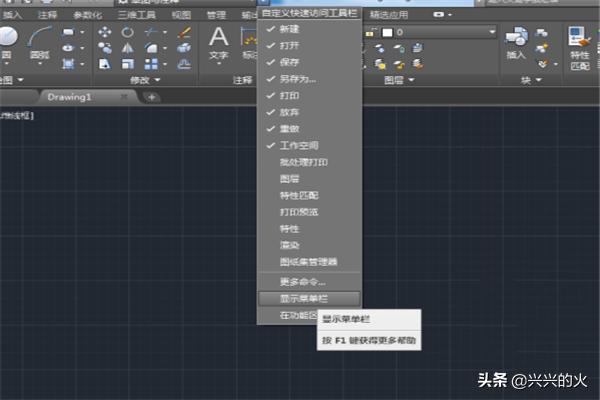Click new drawing tab plus button
This screenshot has width=600, height=400.
(151, 97)
